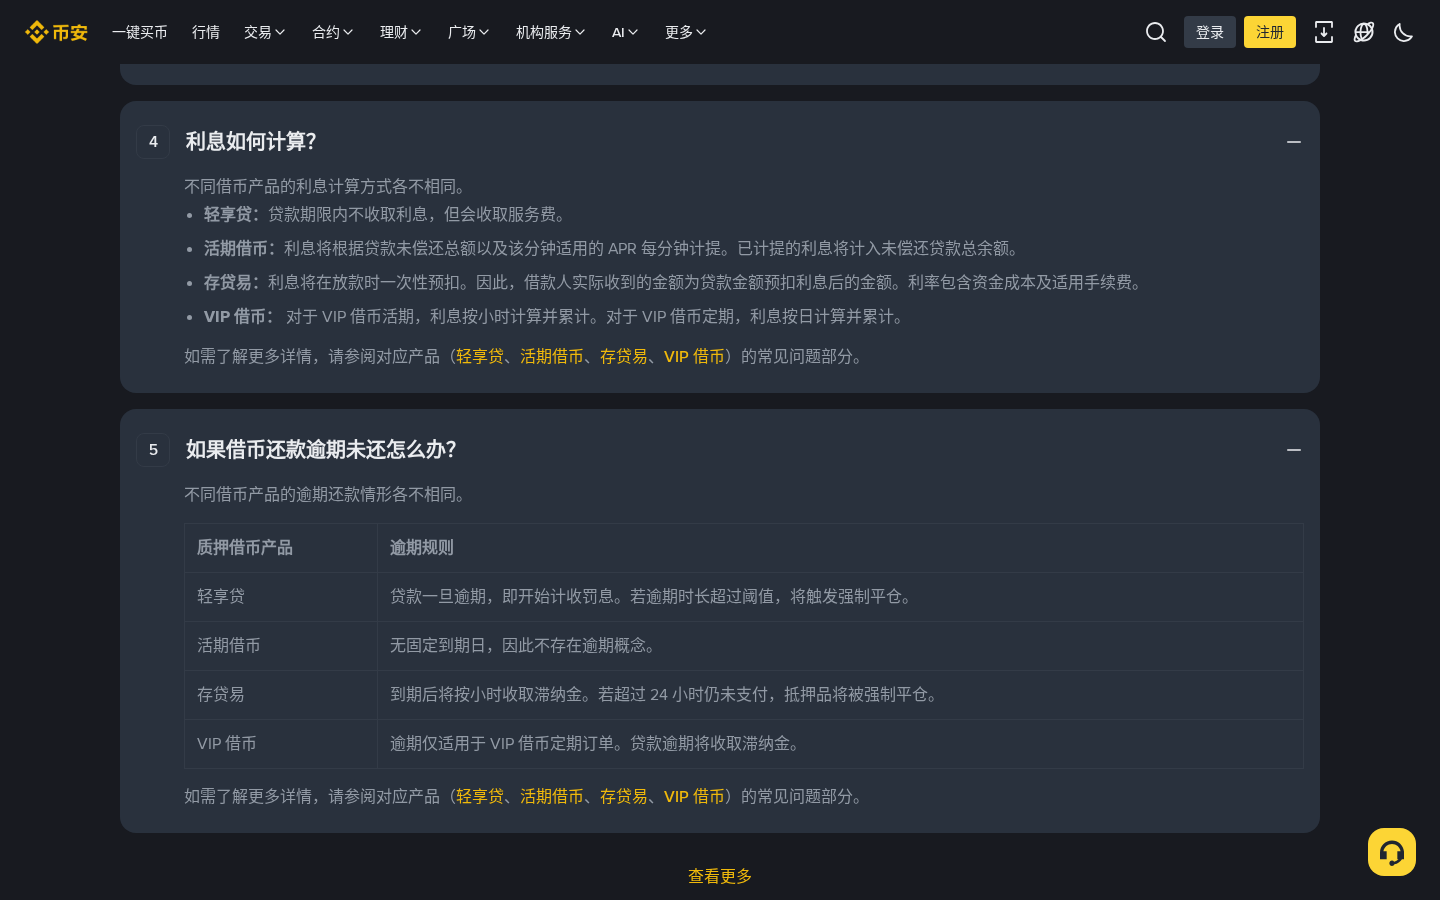Open the customer support headset chat

click(x=1392, y=852)
